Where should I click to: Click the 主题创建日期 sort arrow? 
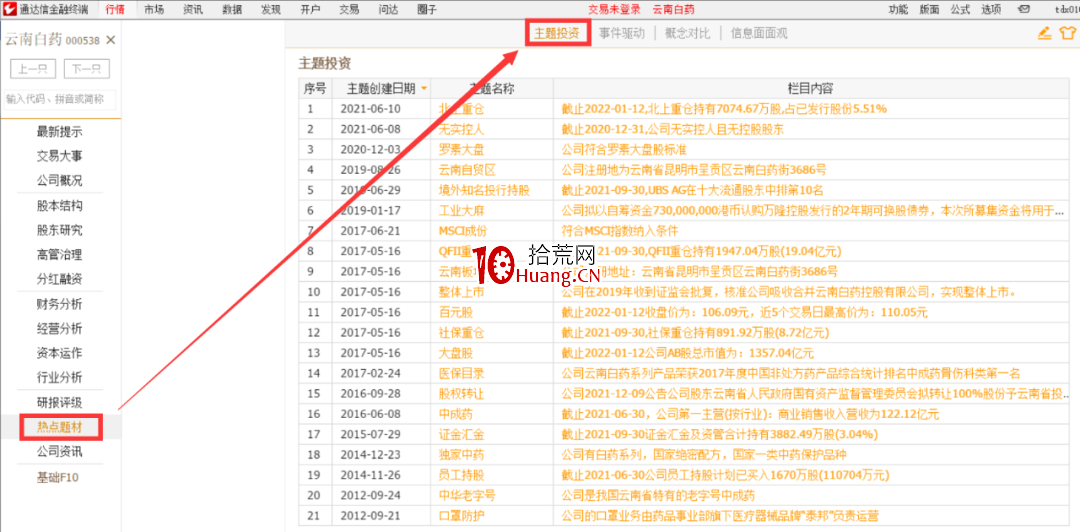click(424, 89)
